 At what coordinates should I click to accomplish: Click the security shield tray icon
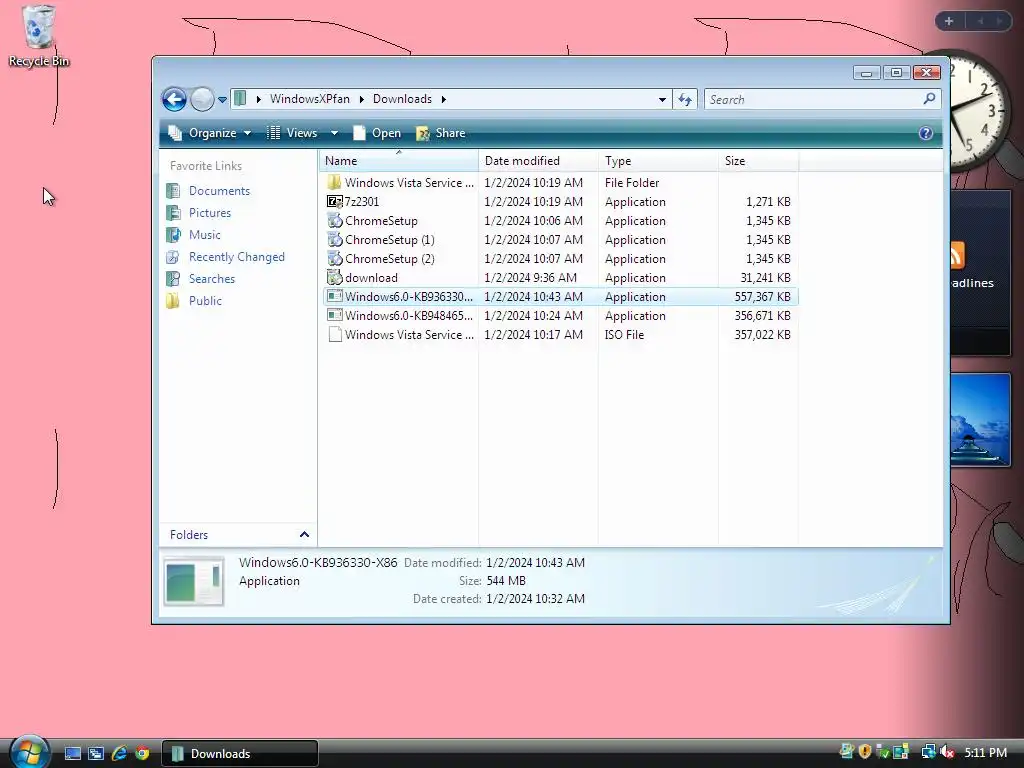(x=865, y=752)
